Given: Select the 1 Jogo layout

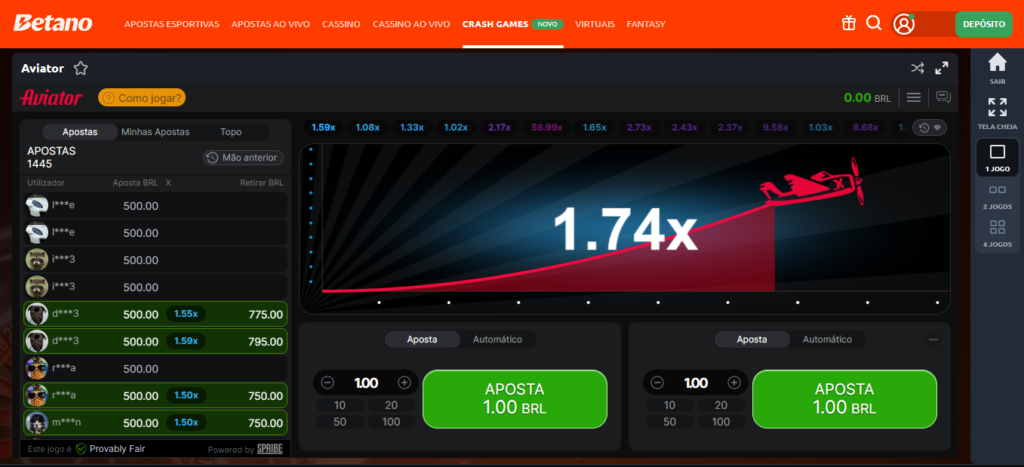Looking at the screenshot, I should [997, 157].
